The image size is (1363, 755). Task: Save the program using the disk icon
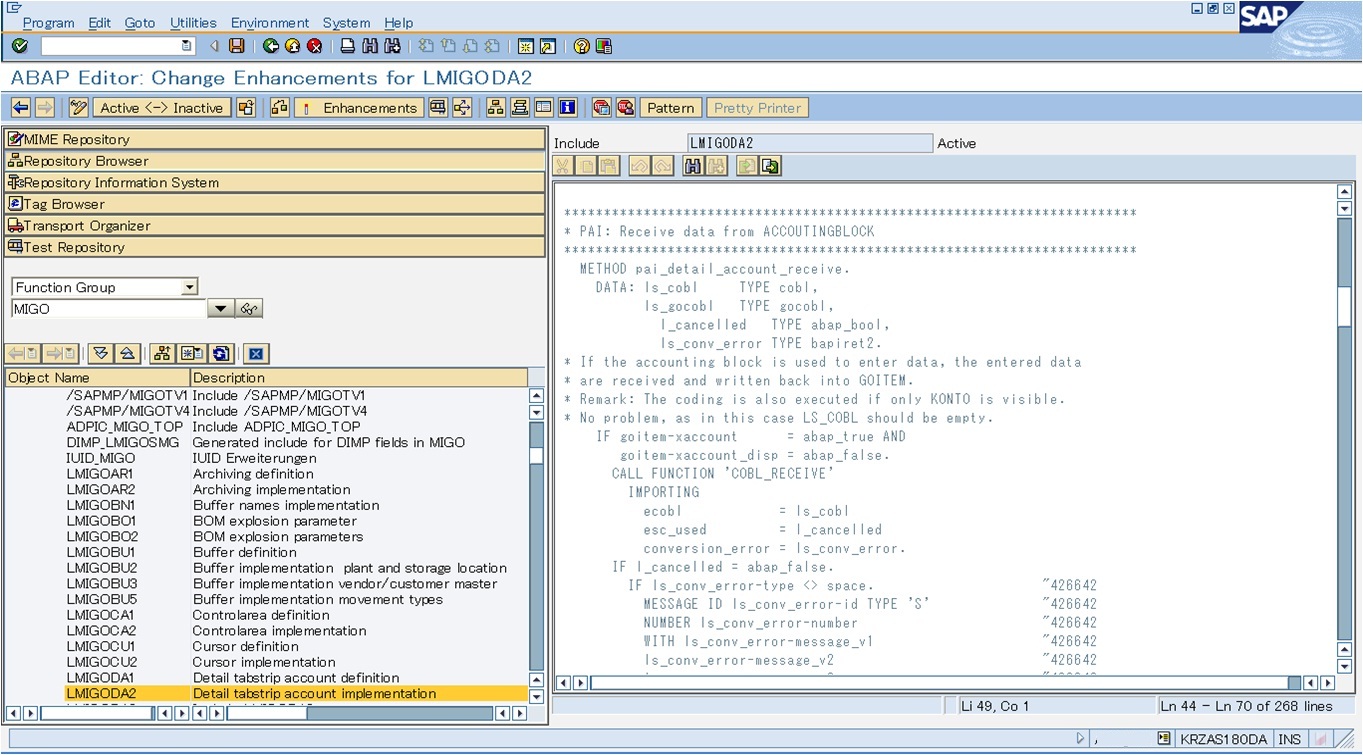(235, 46)
